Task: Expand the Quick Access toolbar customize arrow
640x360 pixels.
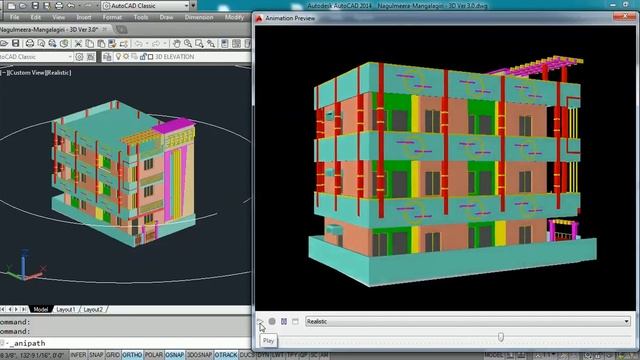Action: [x=193, y=6]
